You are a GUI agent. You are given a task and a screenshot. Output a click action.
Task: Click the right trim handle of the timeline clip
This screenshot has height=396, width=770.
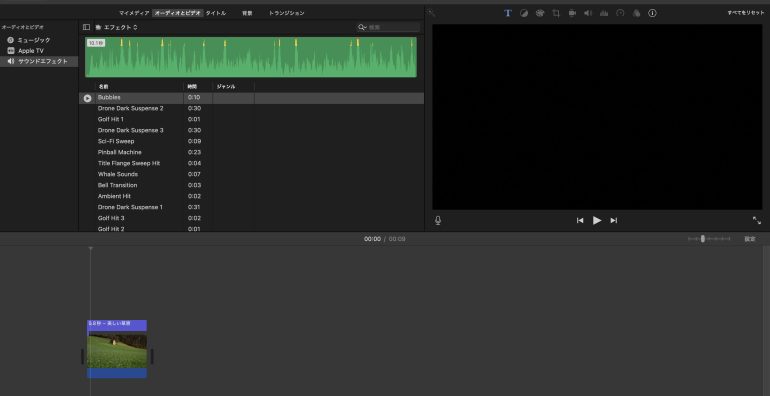click(152, 357)
